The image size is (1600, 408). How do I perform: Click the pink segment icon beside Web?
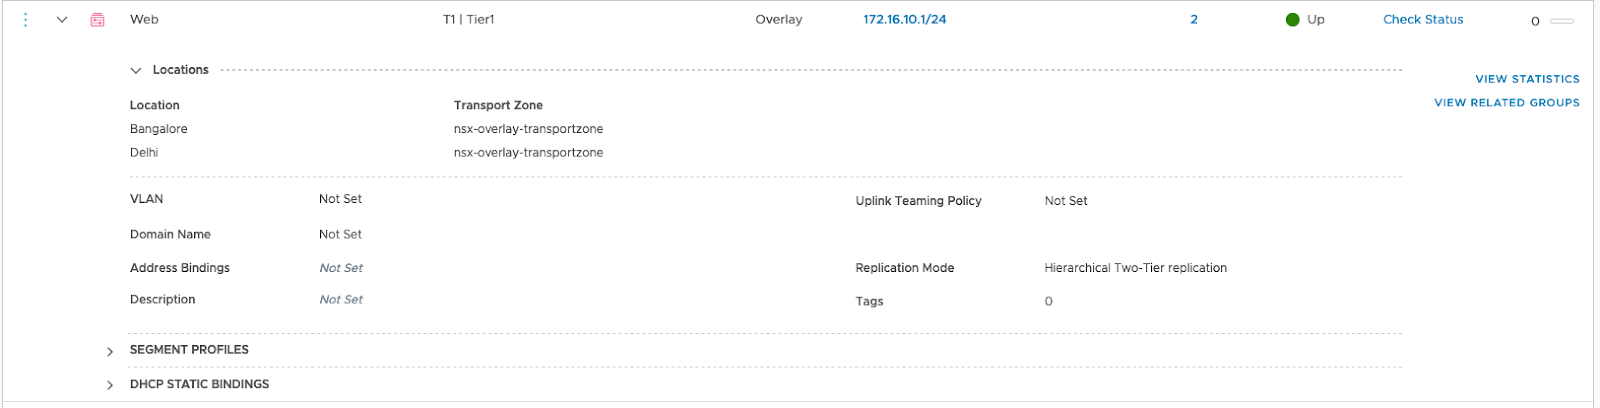pyautogui.click(x=97, y=20)
